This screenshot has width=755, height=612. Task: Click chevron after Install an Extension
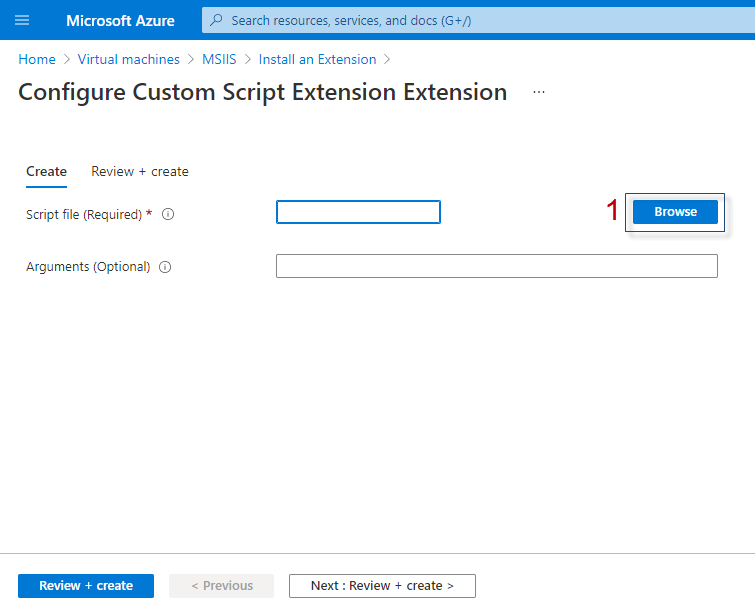pos(387,60)
